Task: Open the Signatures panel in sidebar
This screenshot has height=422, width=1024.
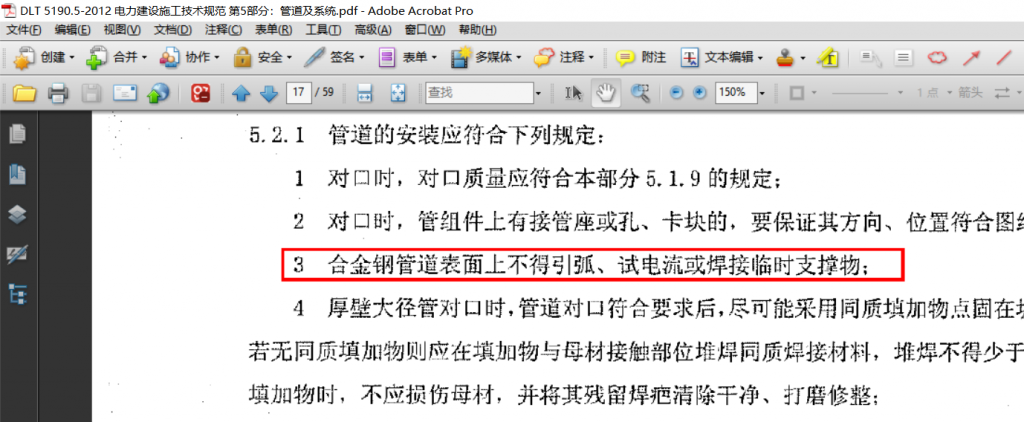Action: 18,255
